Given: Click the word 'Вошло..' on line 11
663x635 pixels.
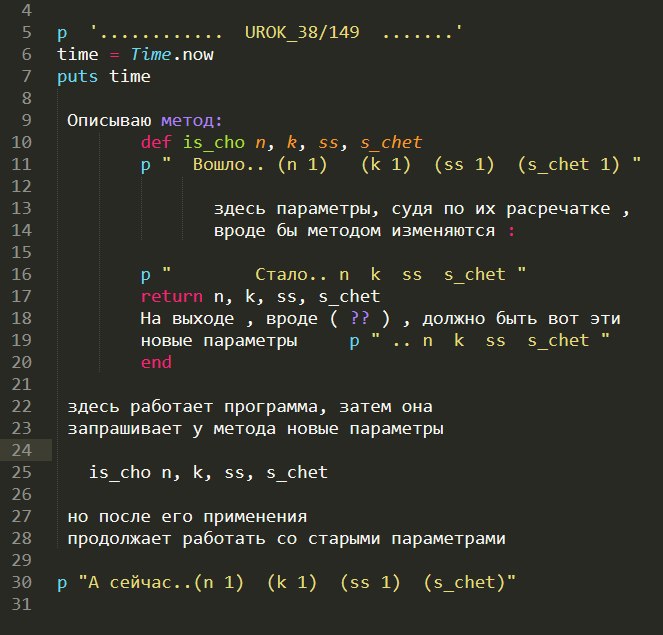Looking at the screenshot, I should pyautogui.click(x=228, y=164).
